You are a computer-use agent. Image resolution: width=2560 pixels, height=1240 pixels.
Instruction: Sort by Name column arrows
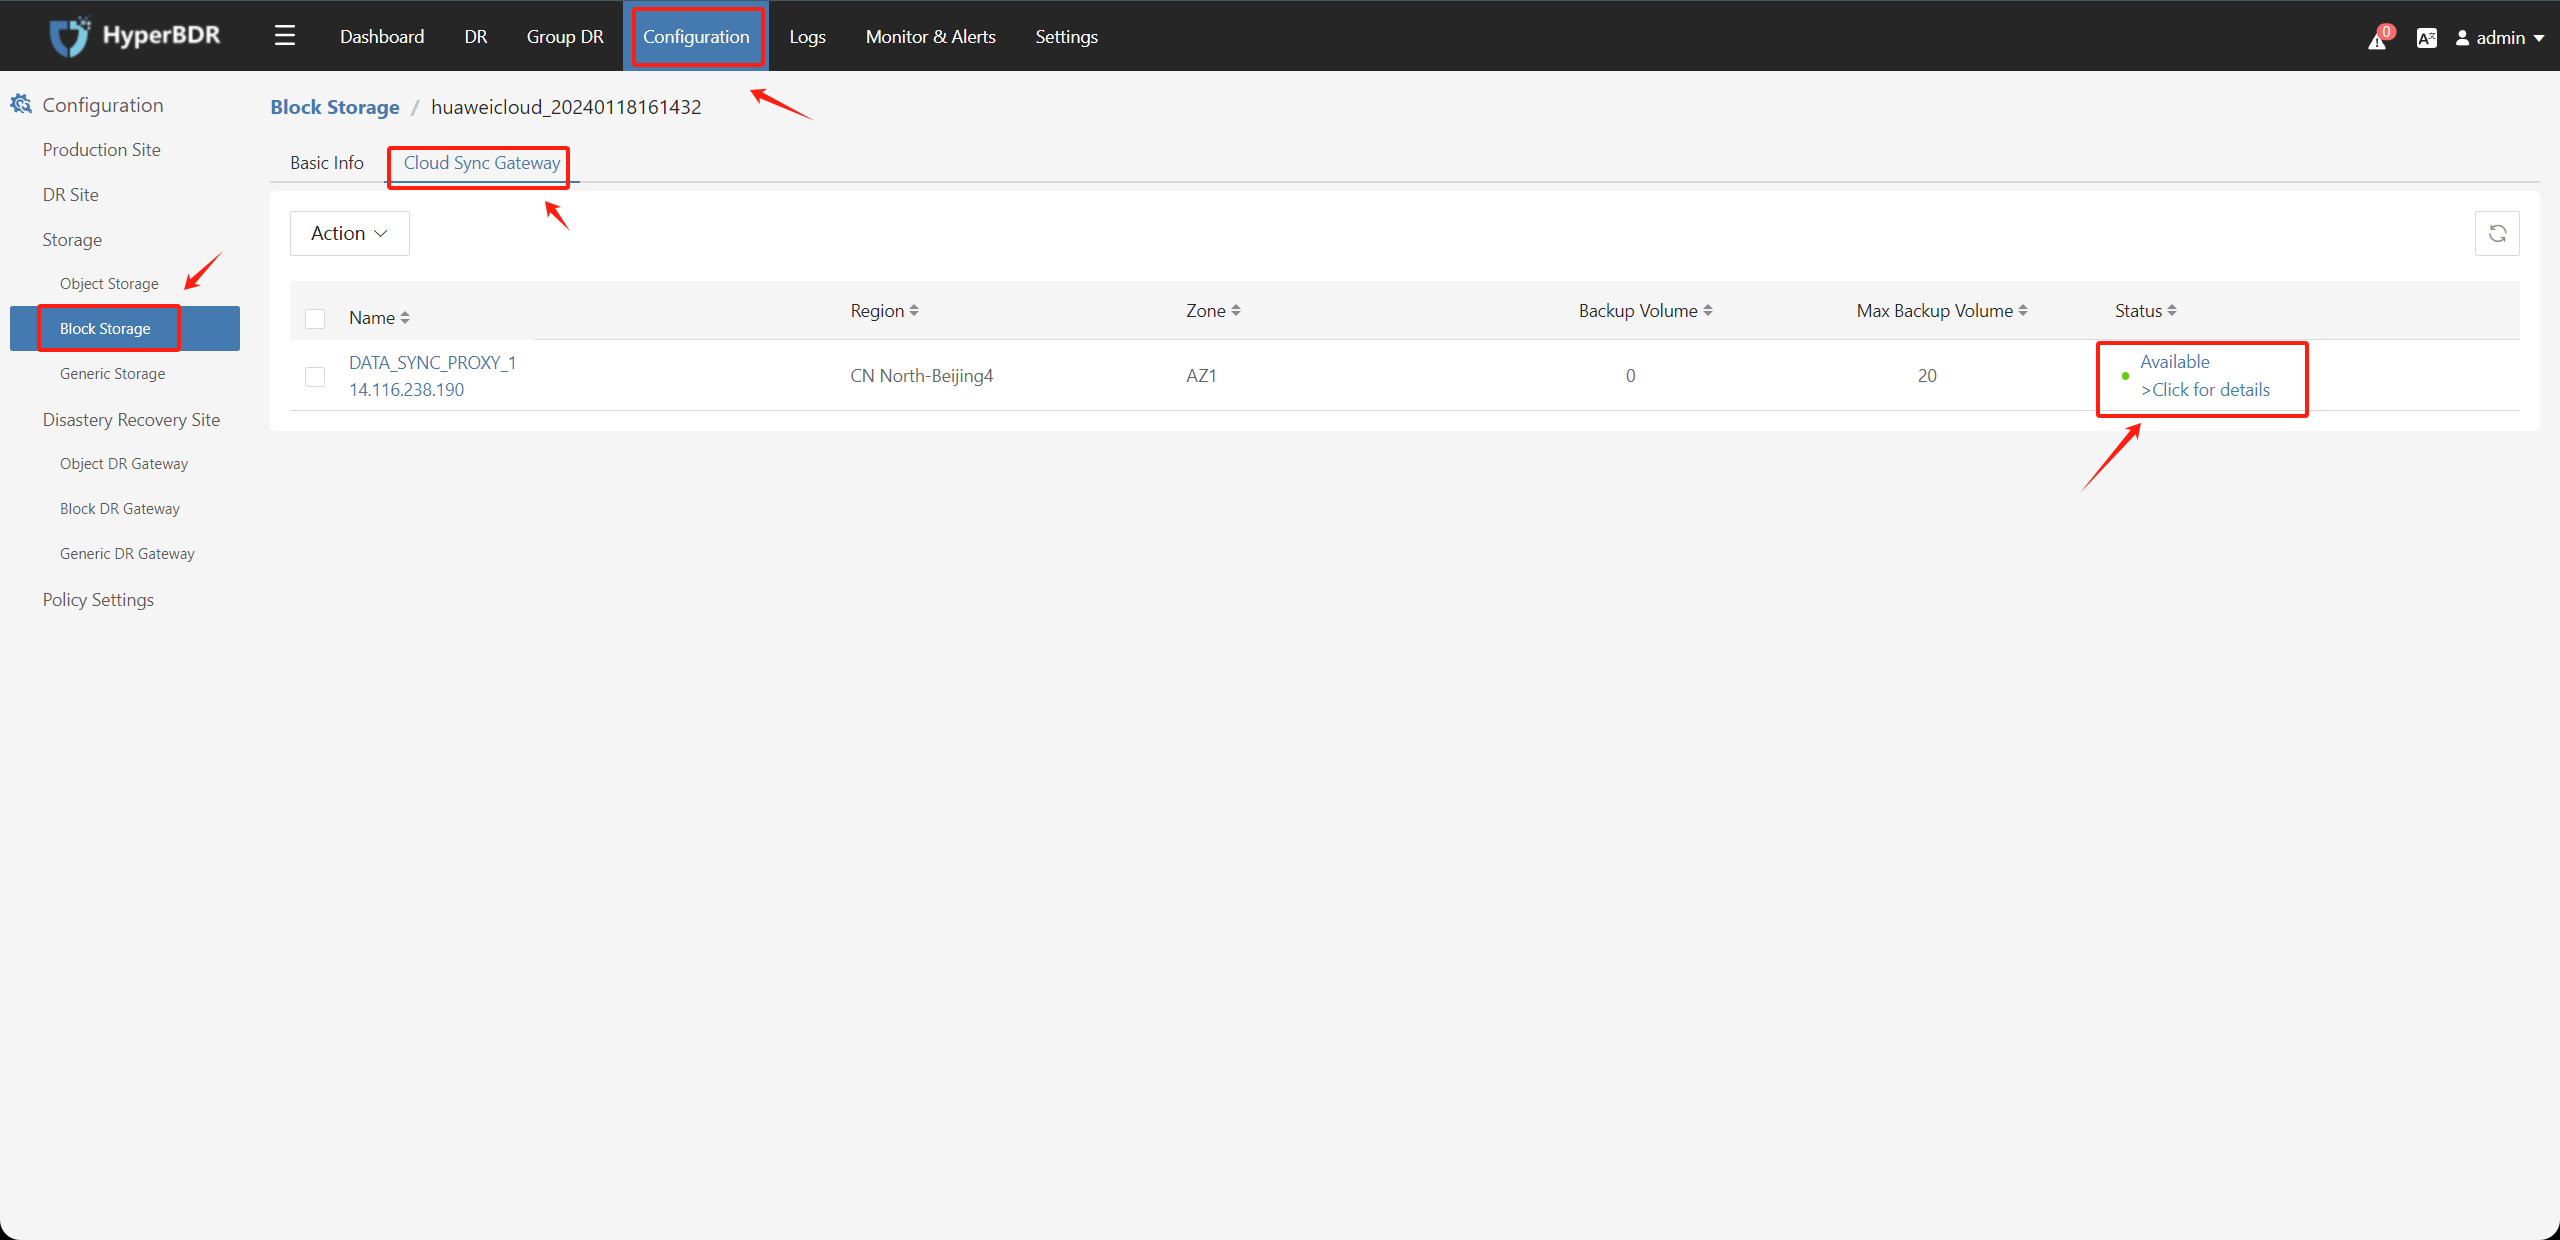click(405, 318)
